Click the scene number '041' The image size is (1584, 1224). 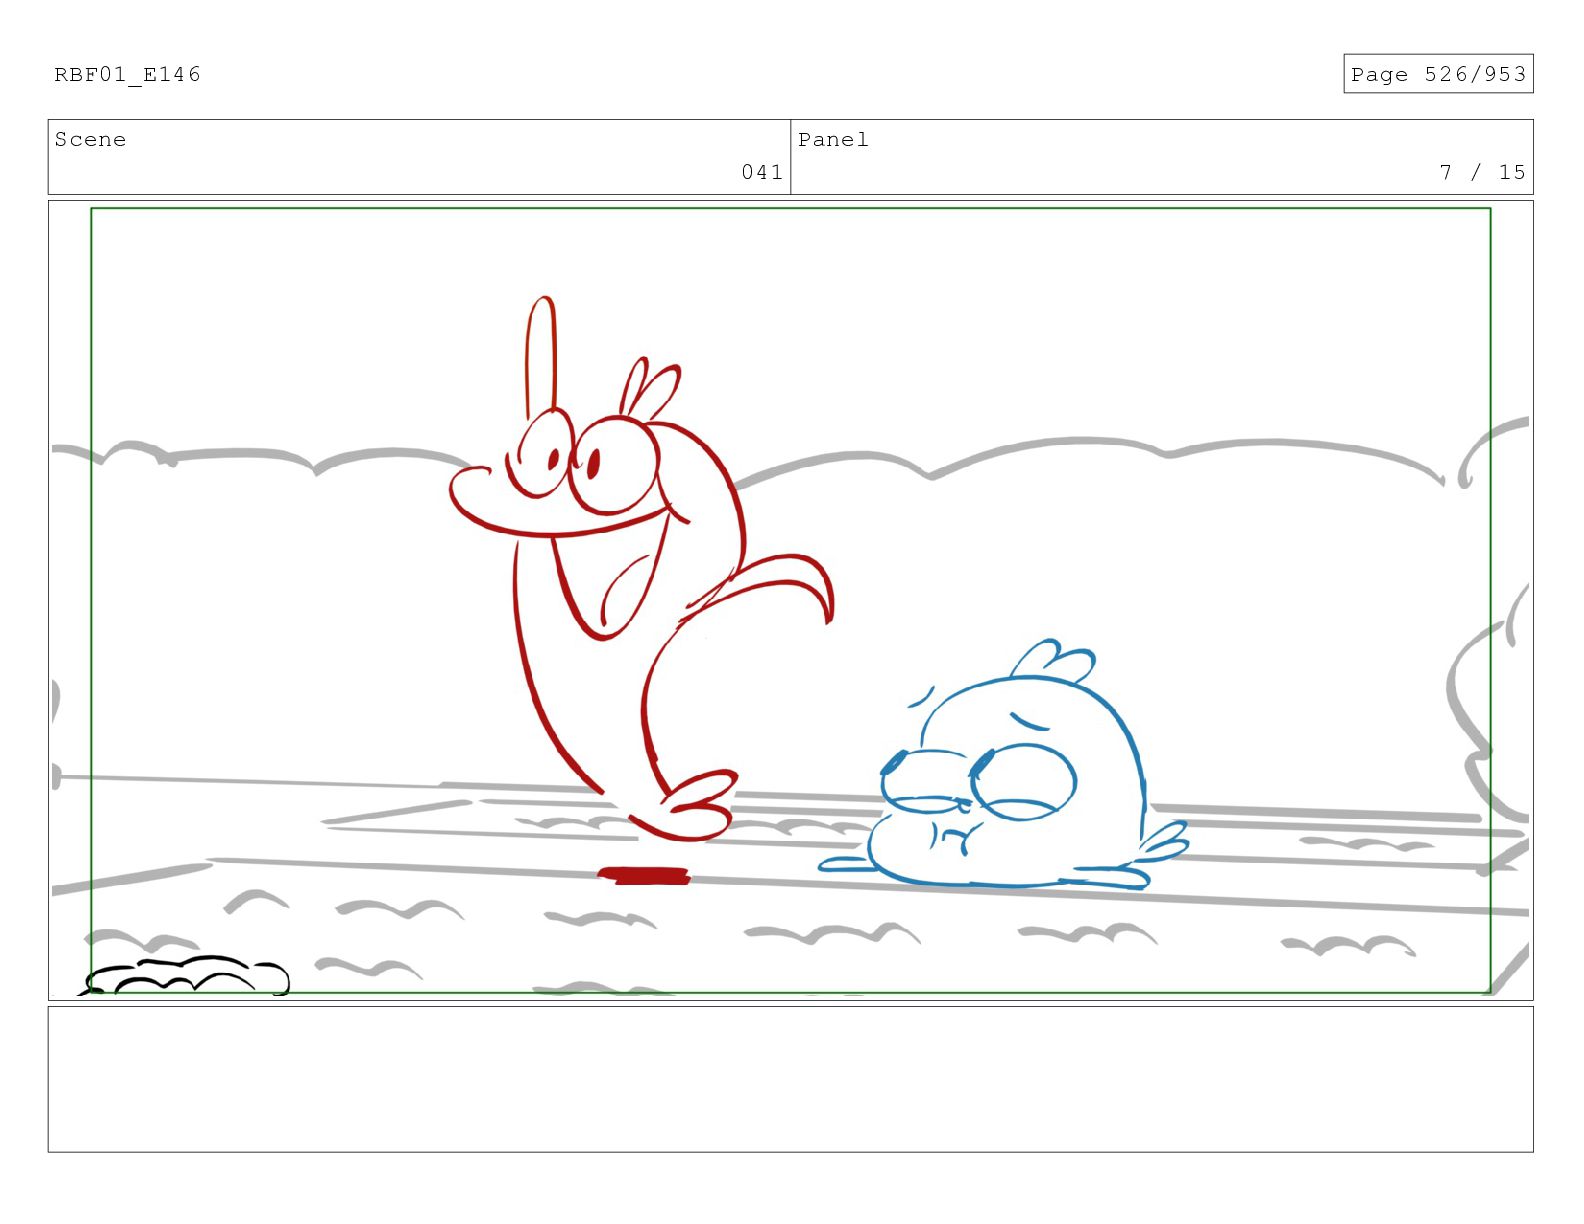coord(762,172)
